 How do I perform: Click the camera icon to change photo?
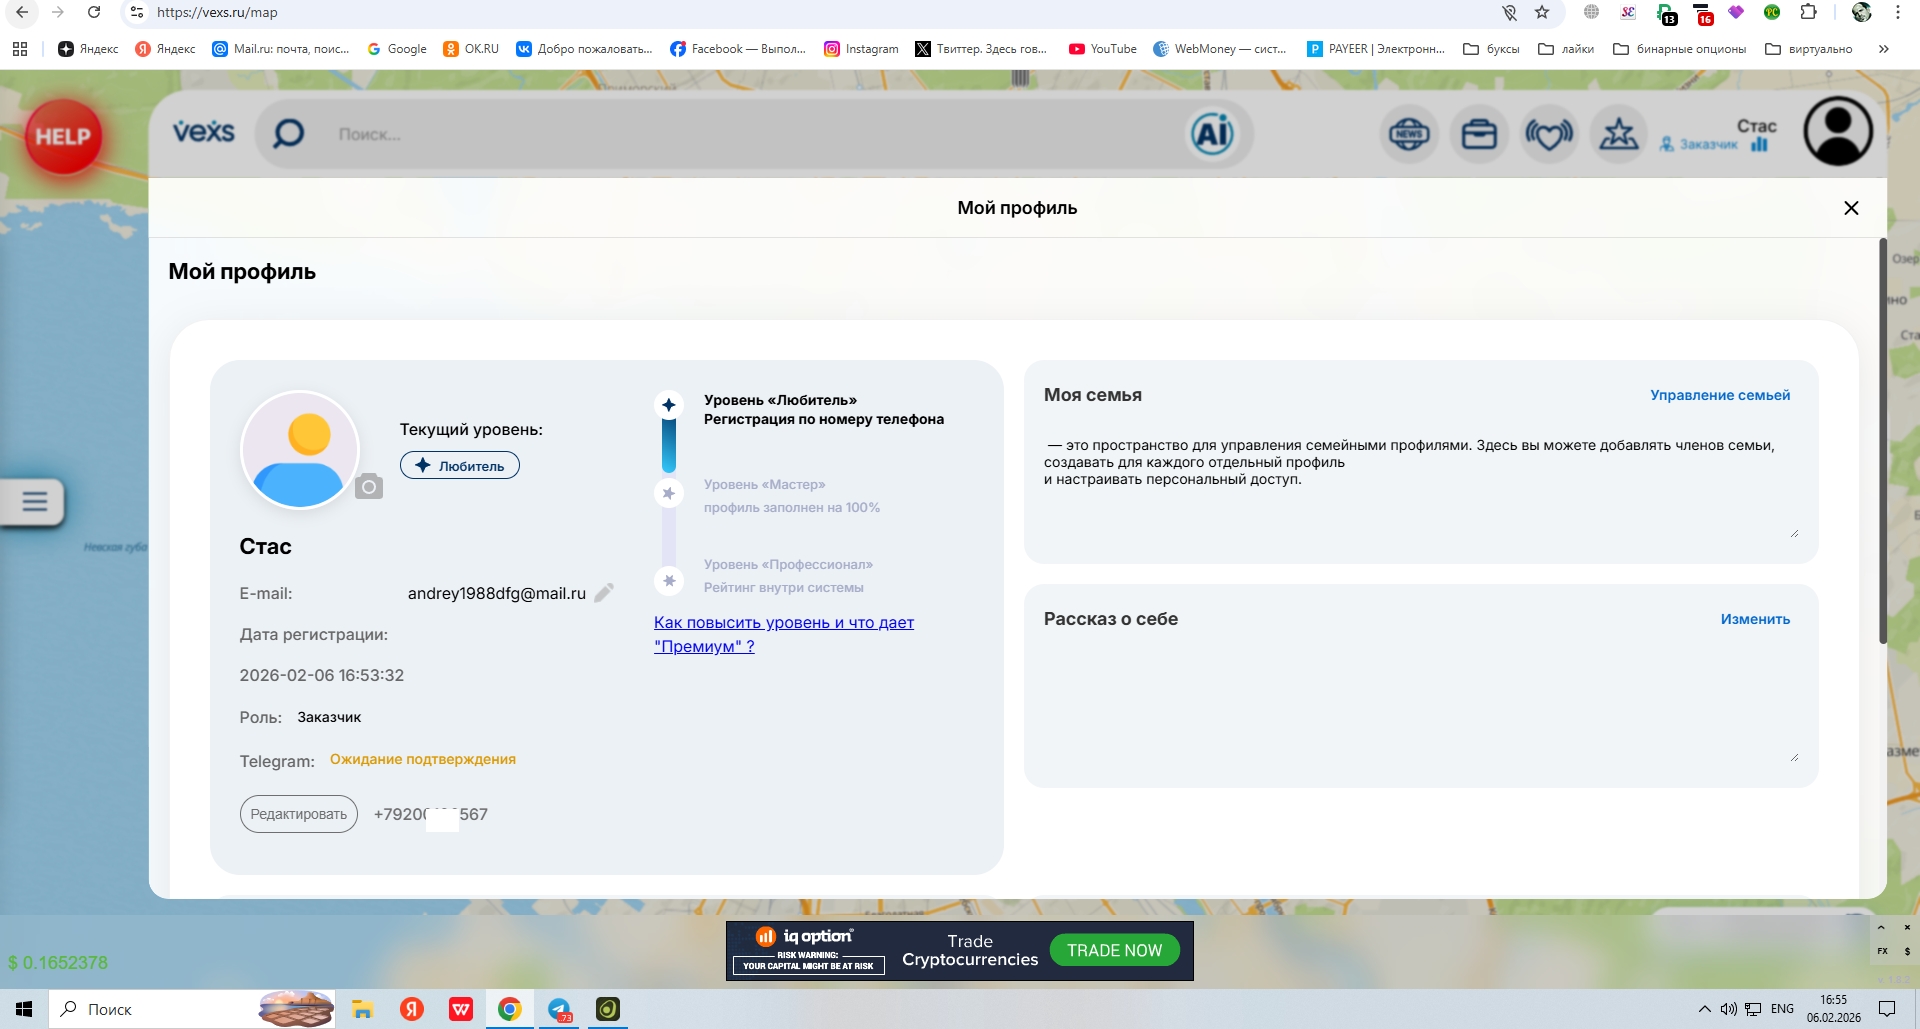369,486
